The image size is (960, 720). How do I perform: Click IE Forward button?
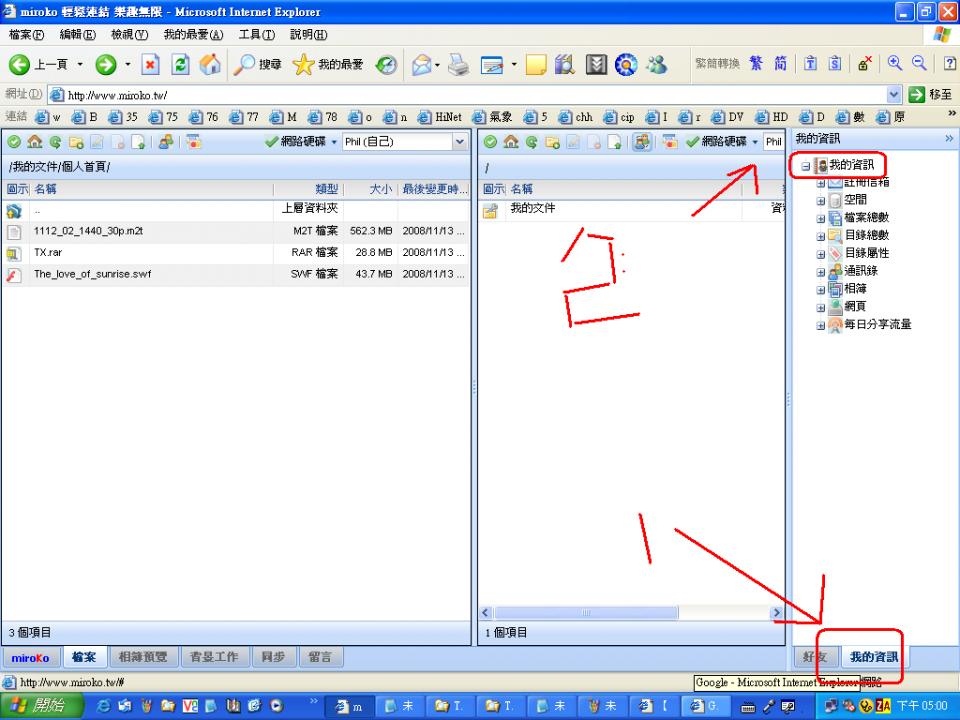coord(106,64)
